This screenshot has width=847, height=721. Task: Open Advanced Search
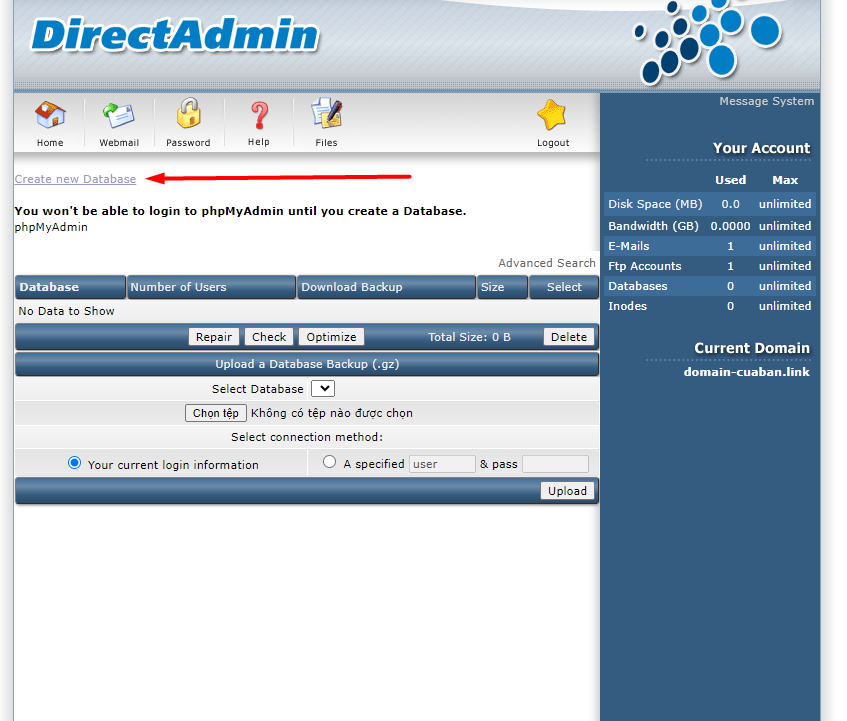pos(547,263)
